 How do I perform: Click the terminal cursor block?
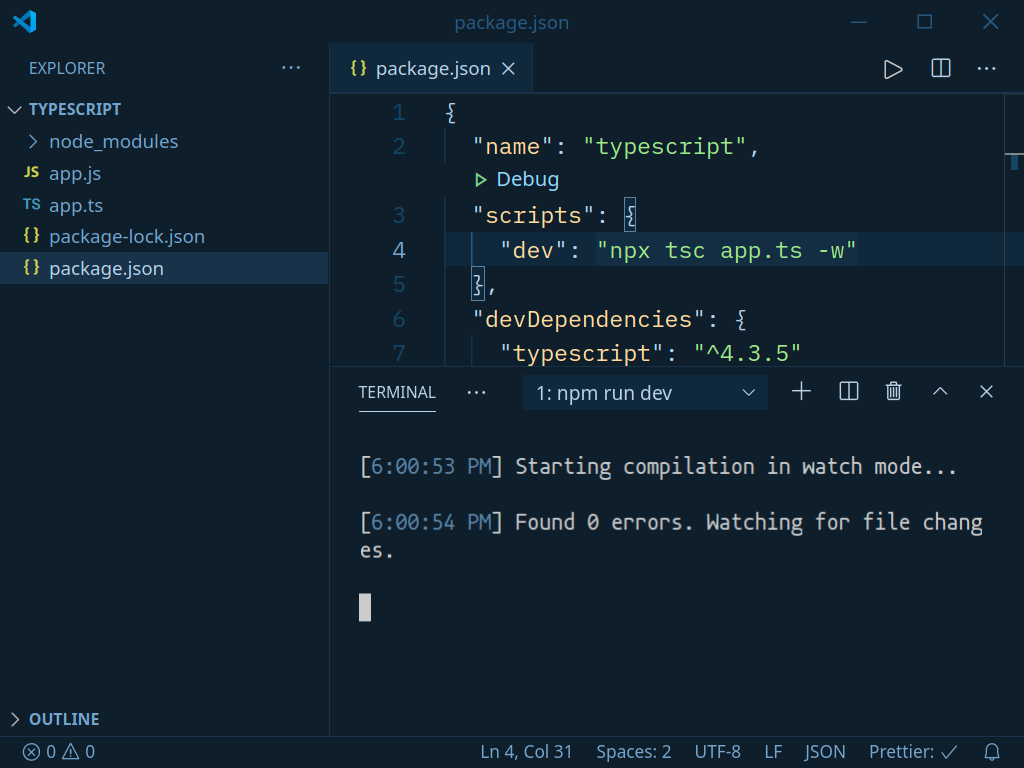[365, 607]
